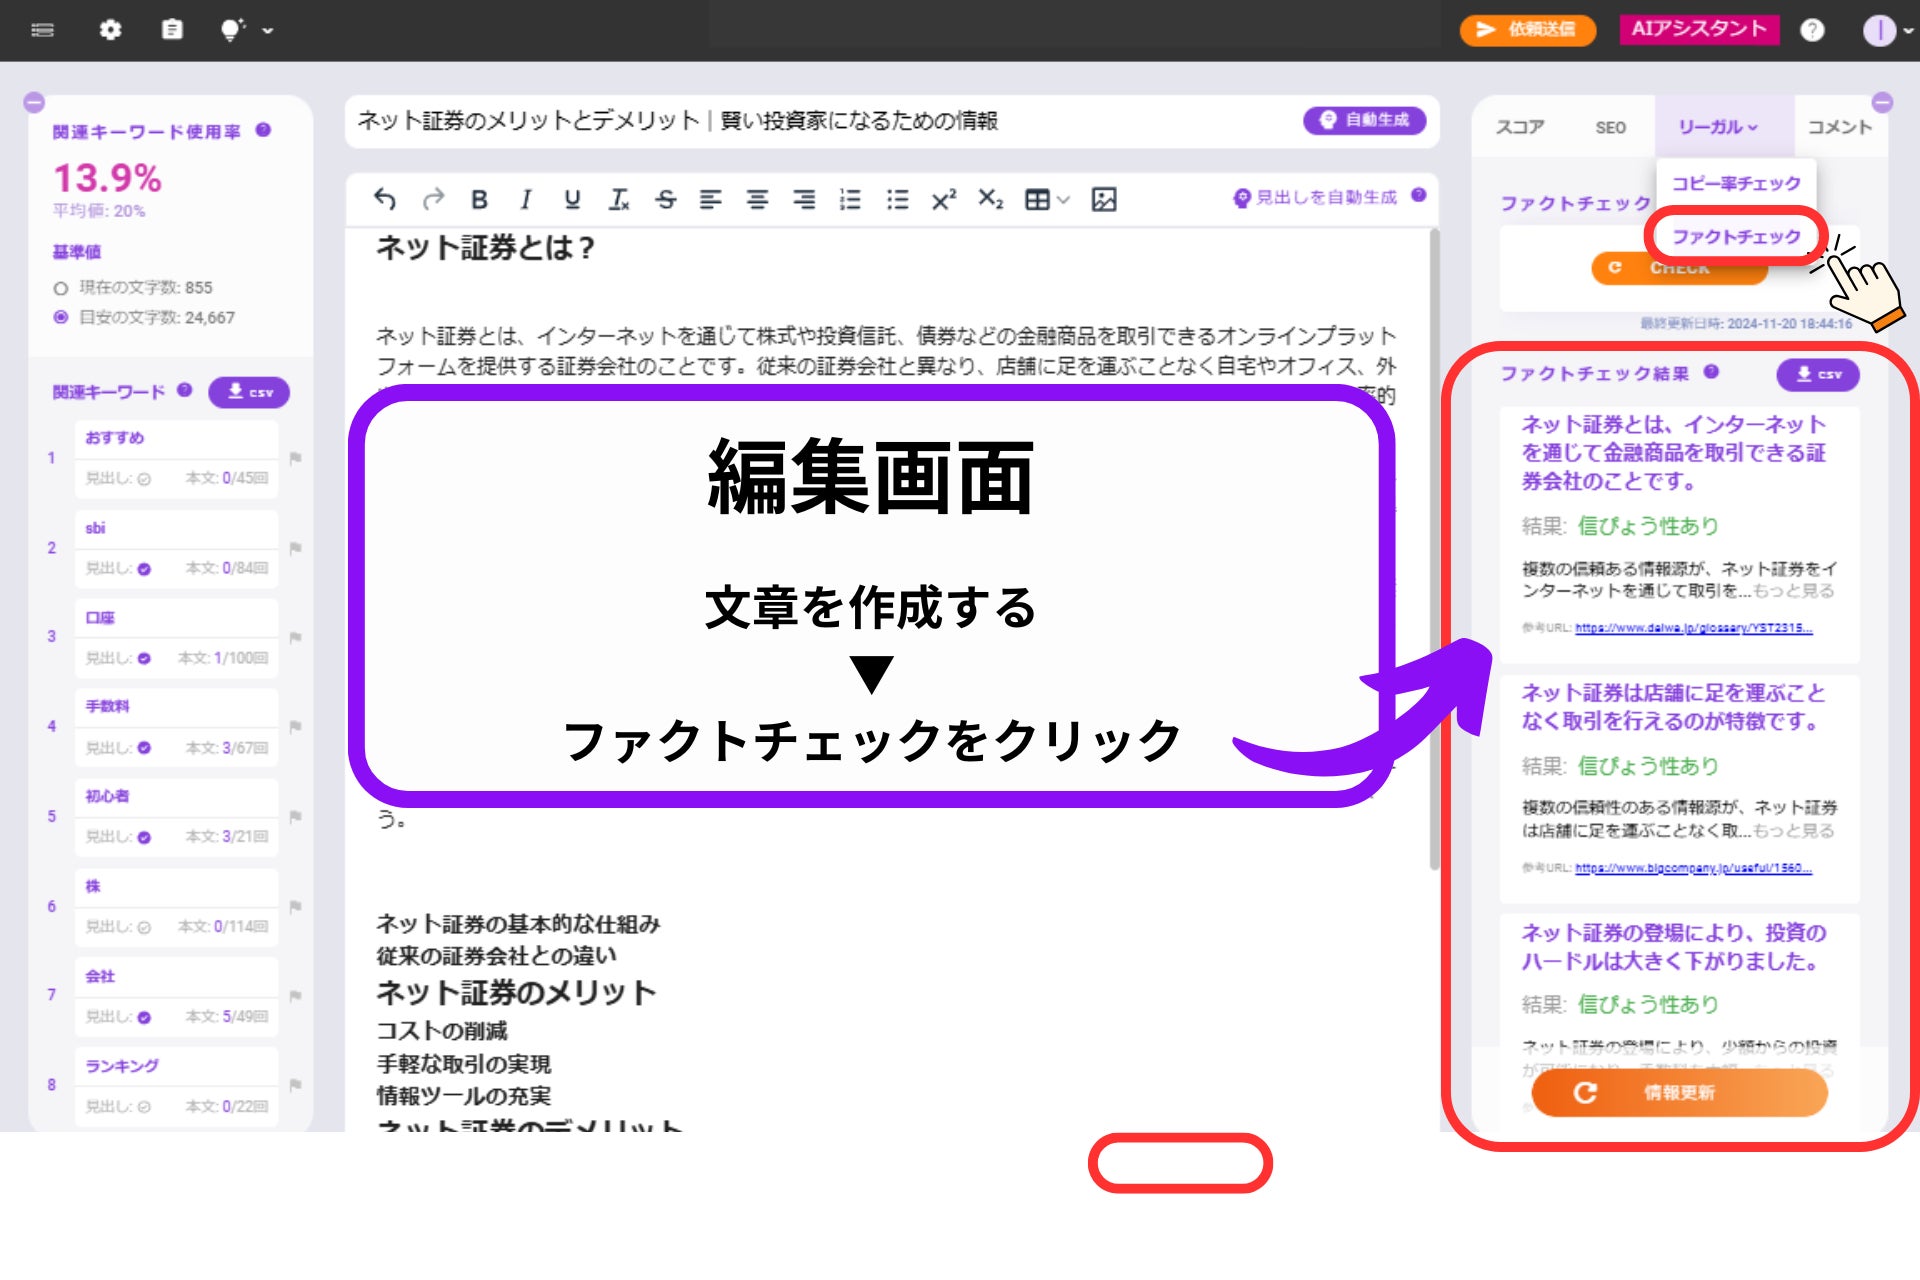This screenshot has height=1280, width=1920.
Task: Click the undo arrow icon
Action: tap(385, 199)
